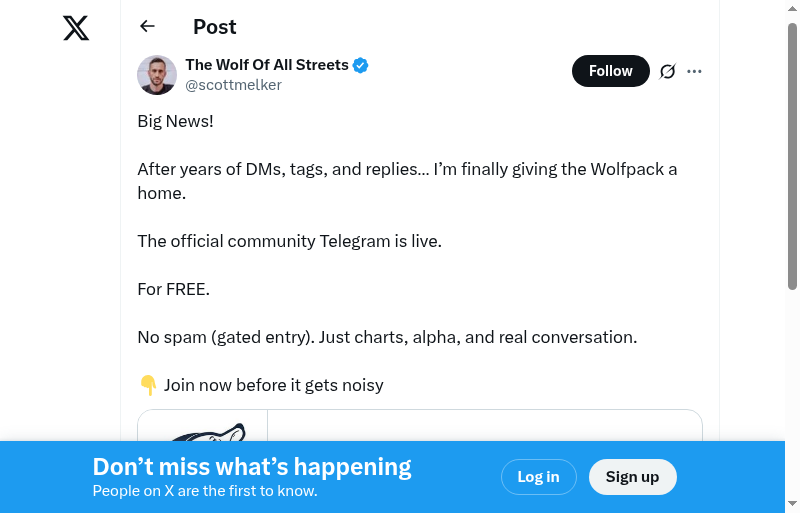Open The Wolf Of All Streets profile name

(267, 65)
